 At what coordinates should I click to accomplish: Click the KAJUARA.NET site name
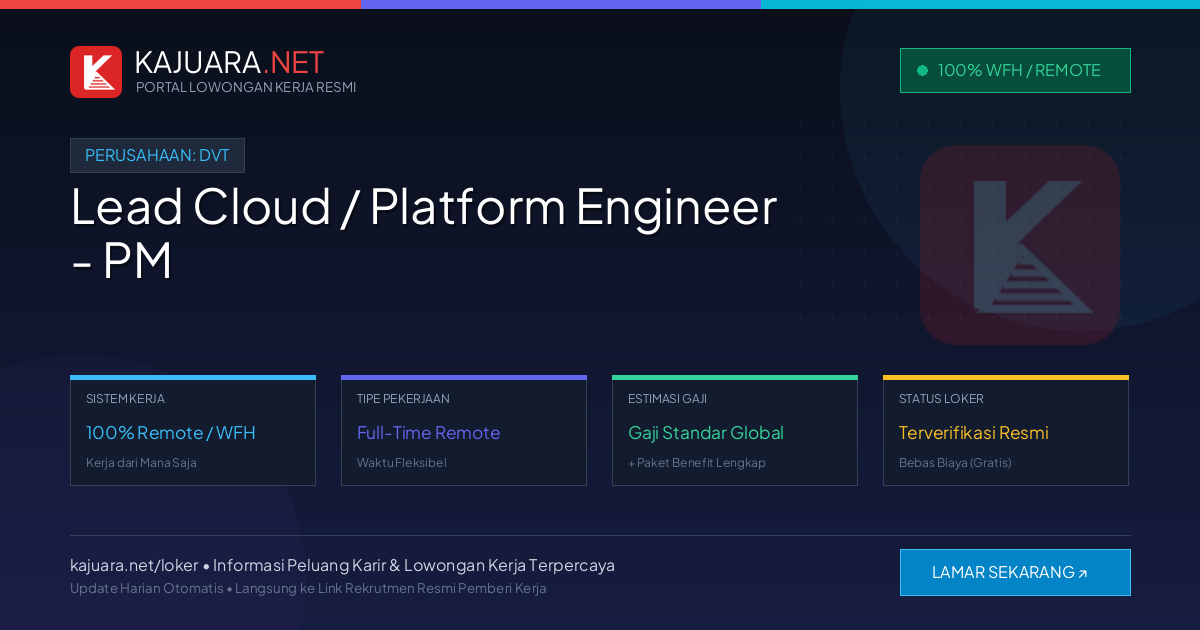pyautogui.click(x=229, y=62)
